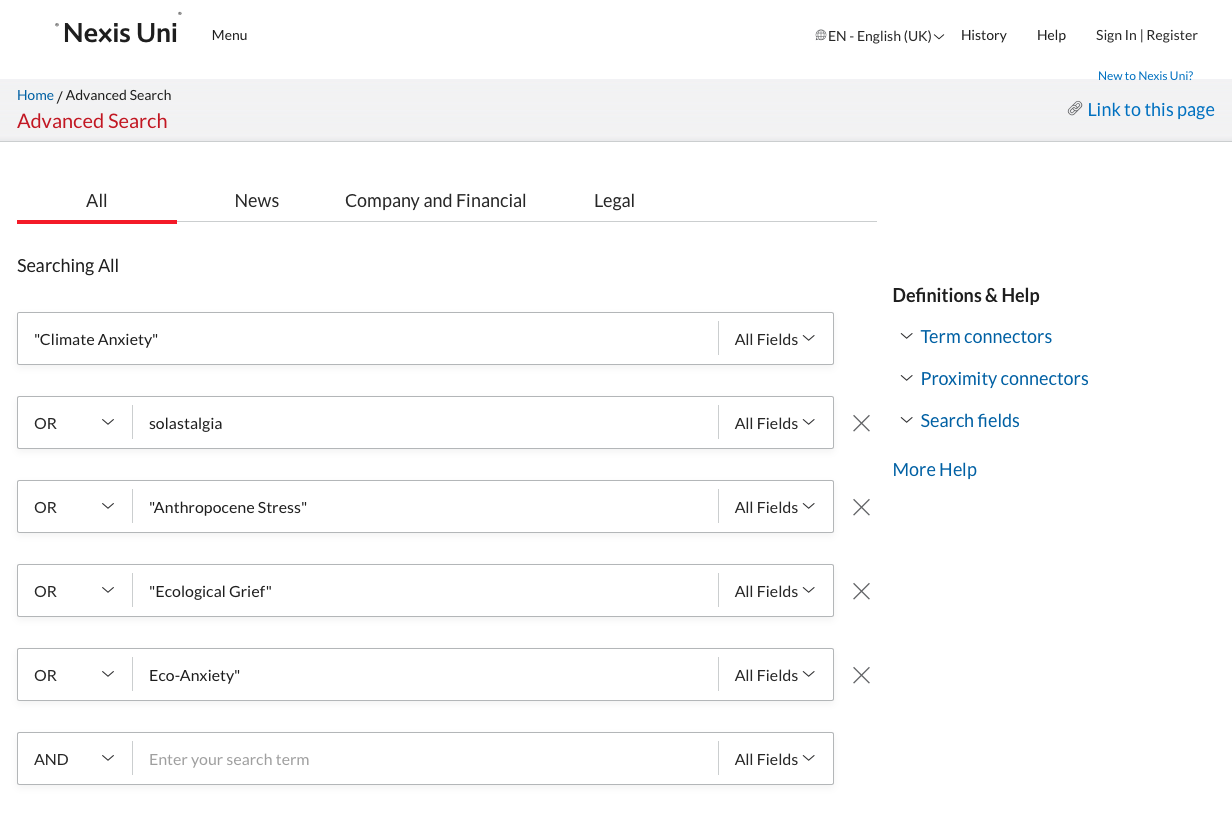Click the paperclip Link to this page icon
Image resolution: width=1232 pixels, height=816 pixels.
pos(1075,109)
